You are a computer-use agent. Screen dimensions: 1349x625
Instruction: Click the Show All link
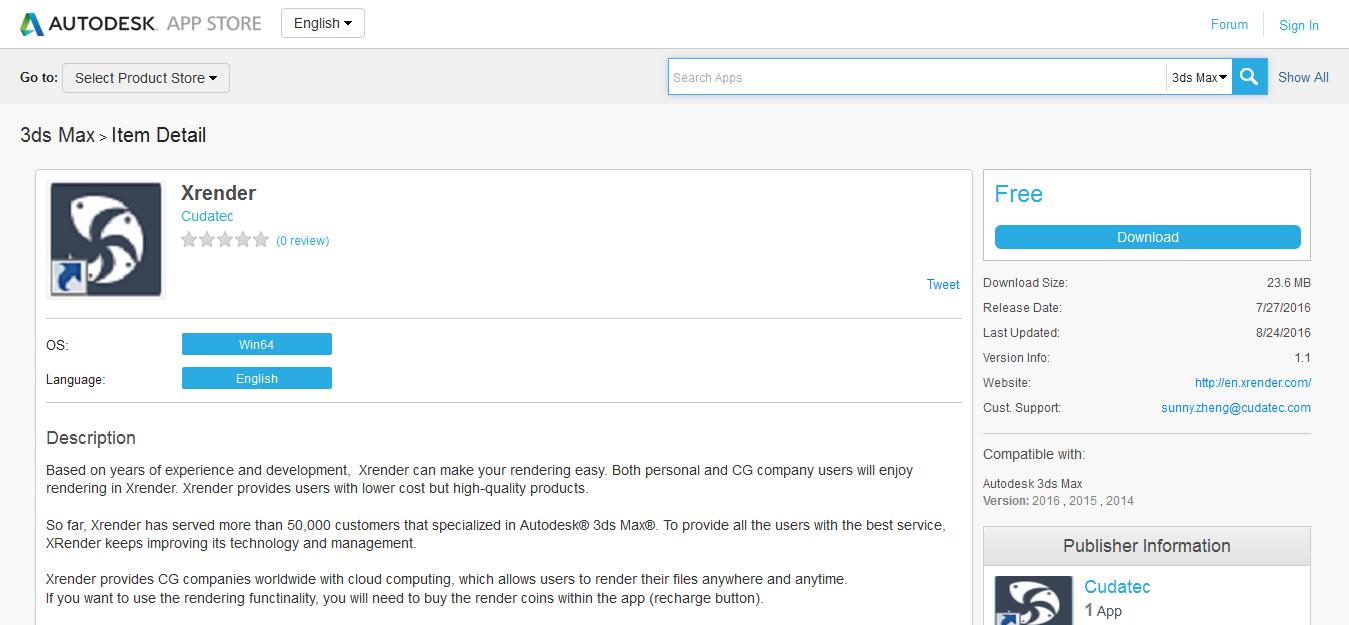click(1303, 77)
